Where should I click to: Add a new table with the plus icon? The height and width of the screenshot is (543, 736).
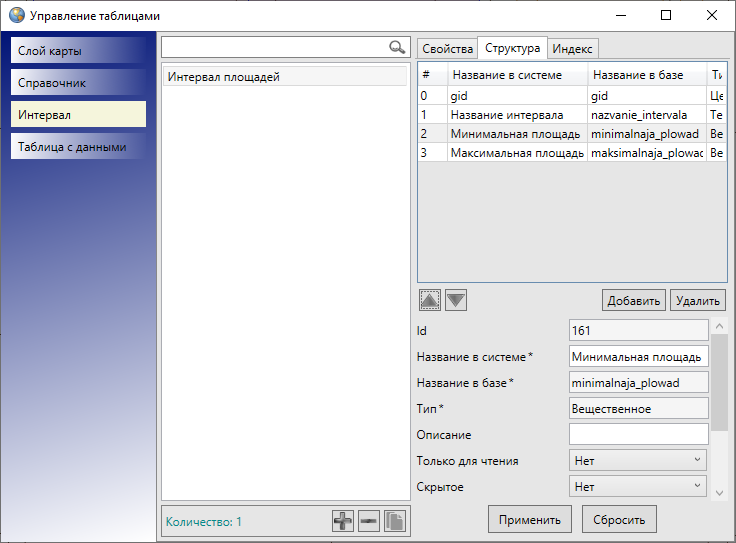point(343,521)
